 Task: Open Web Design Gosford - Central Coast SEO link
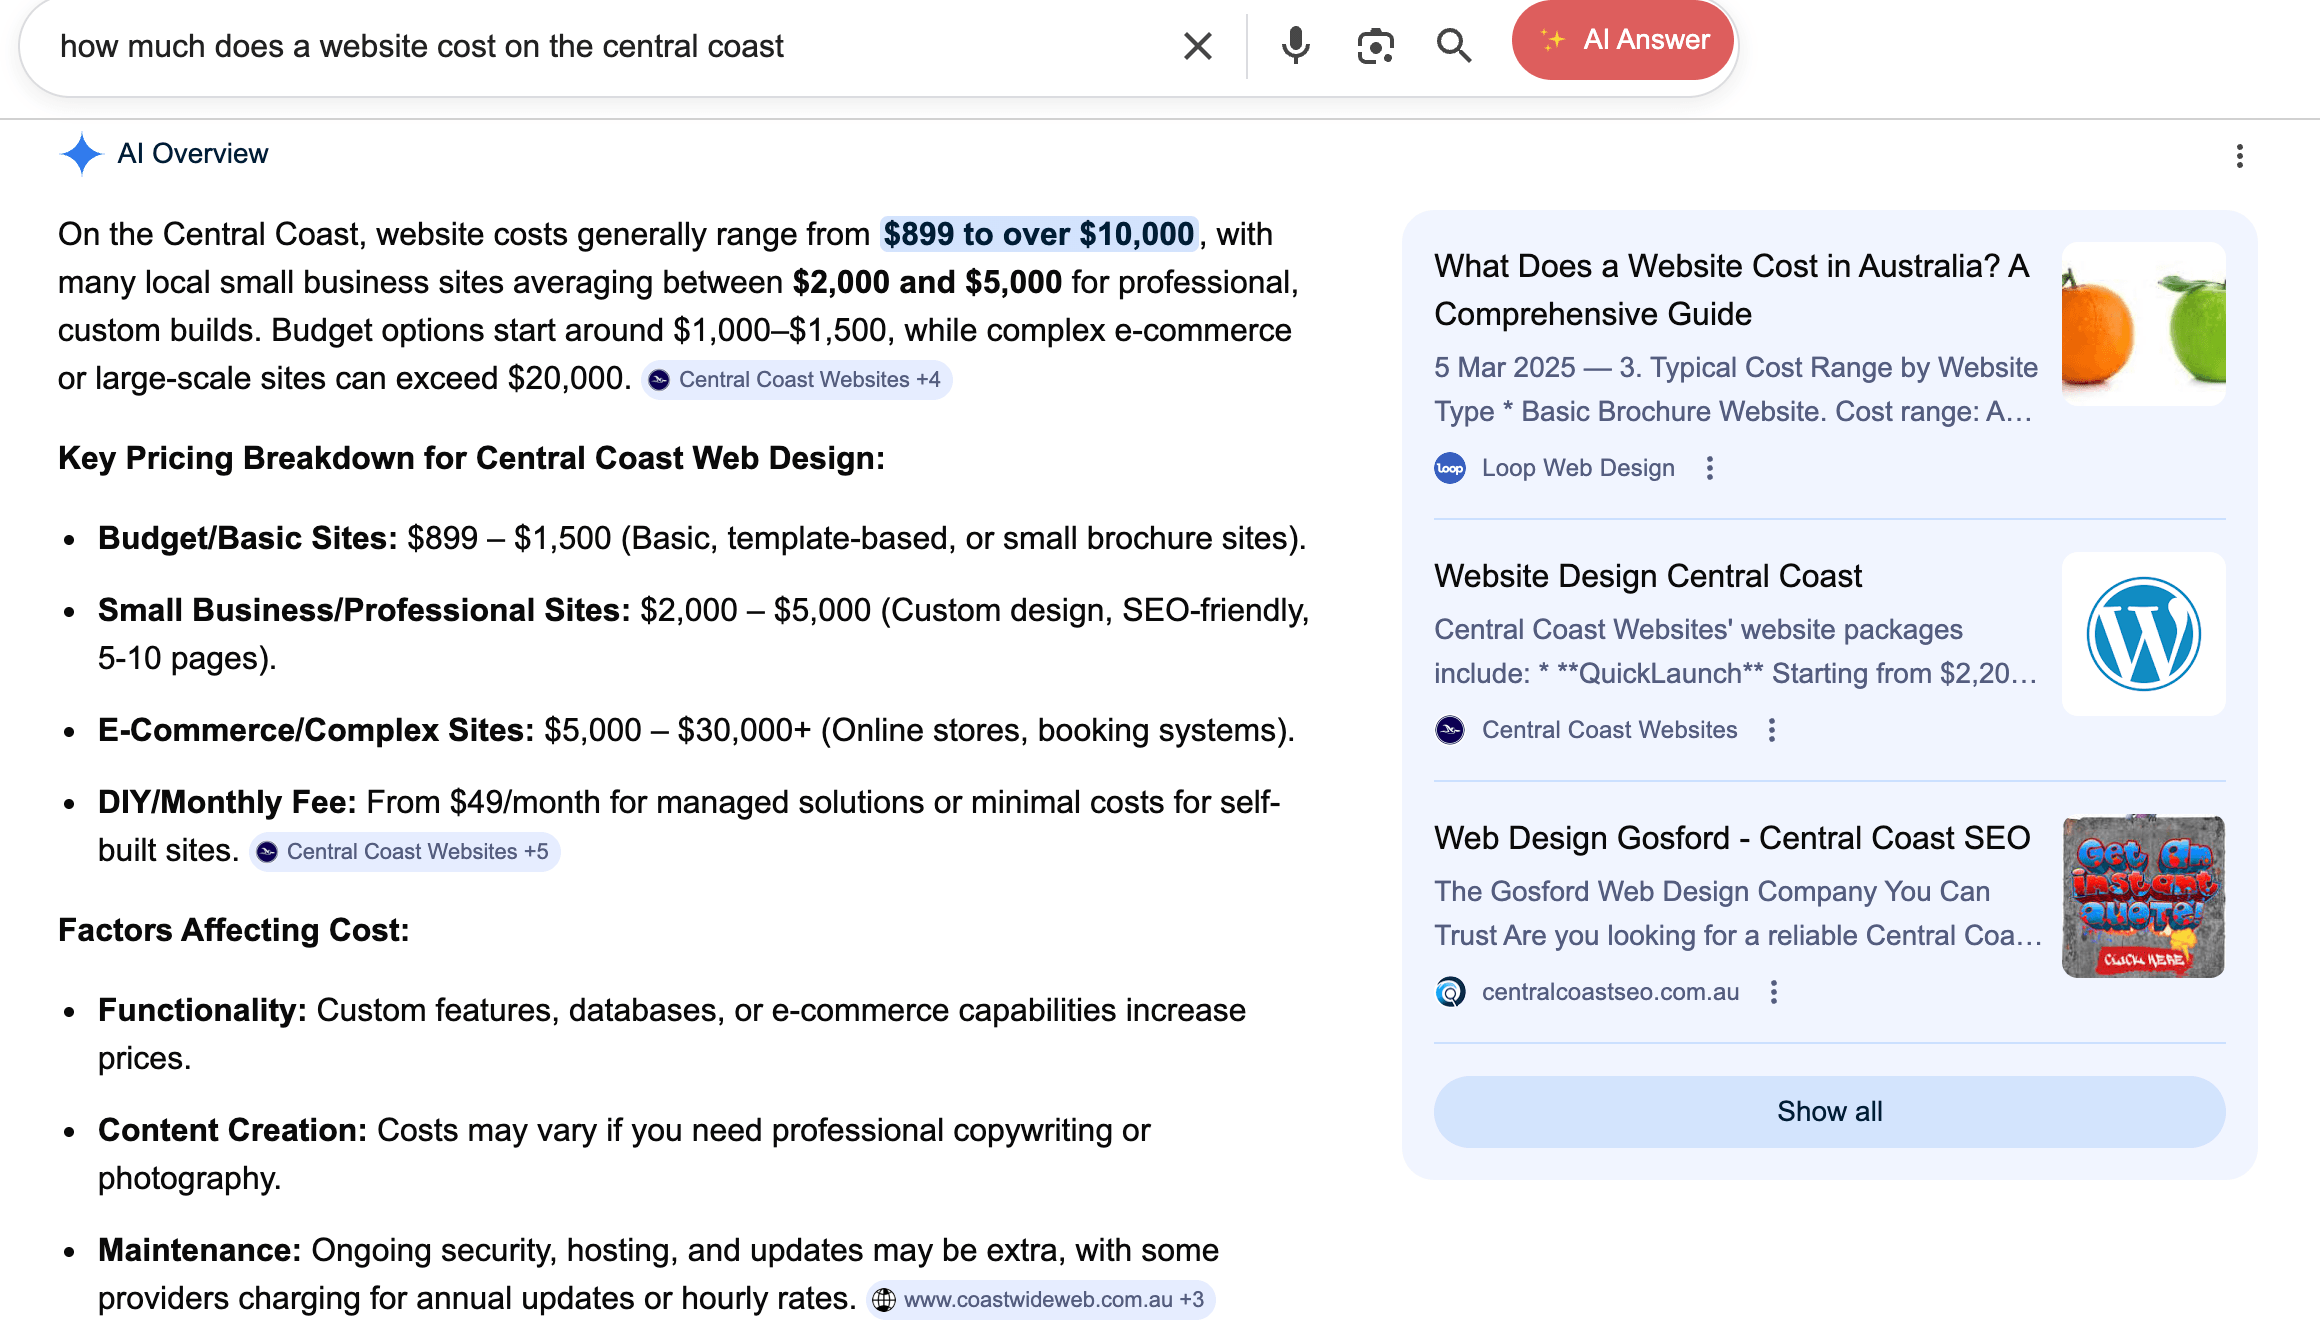[x=1731, y=838]
